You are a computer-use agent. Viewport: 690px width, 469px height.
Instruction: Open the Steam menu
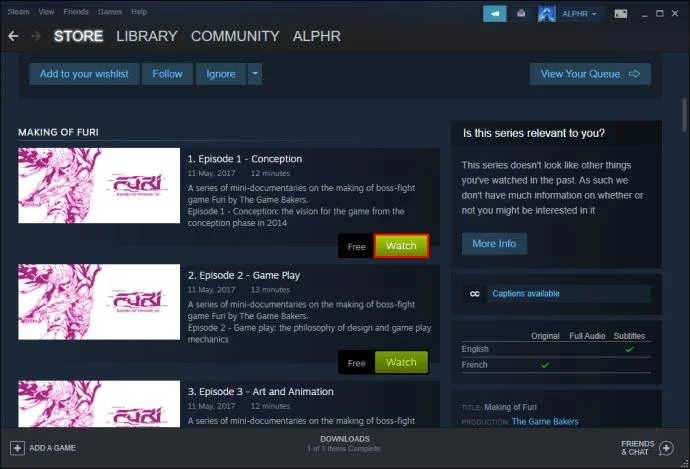click(18, 12)
